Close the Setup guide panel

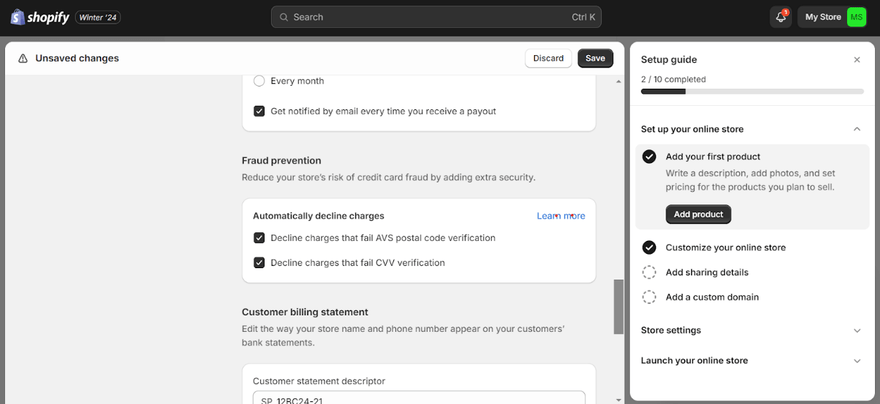pos(856,60)
